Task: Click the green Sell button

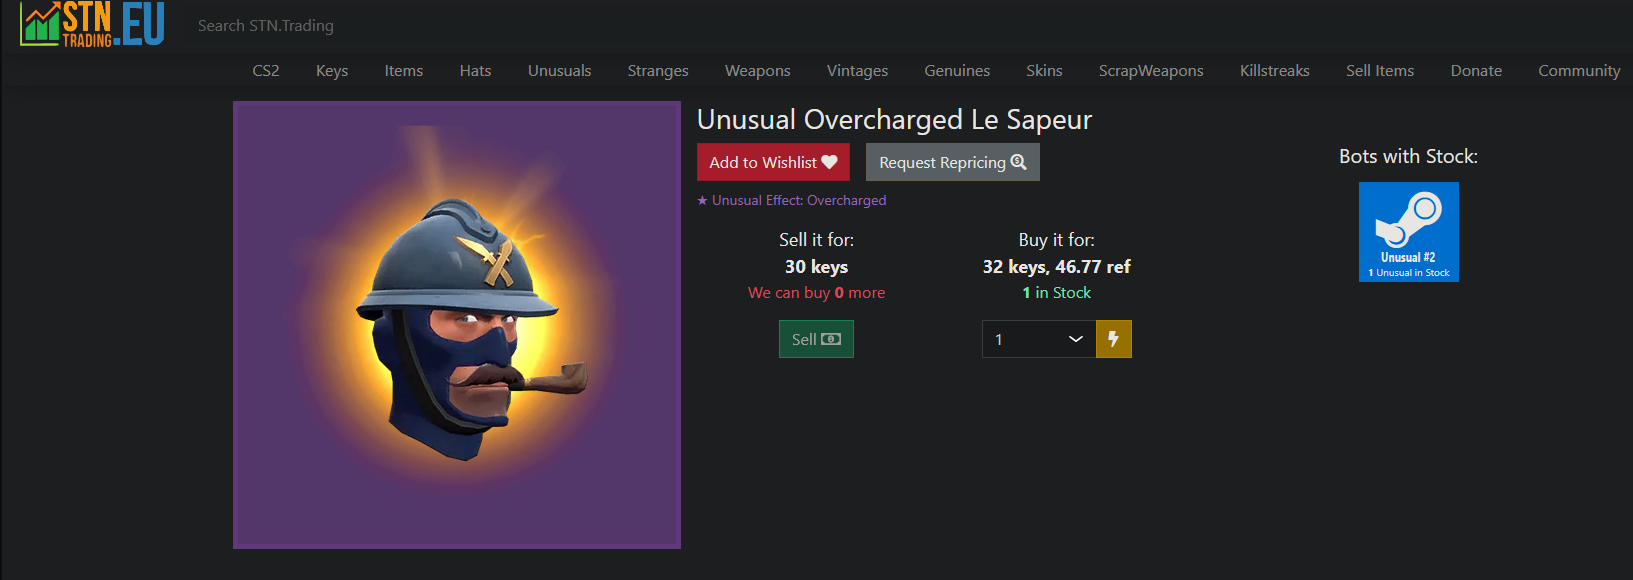Action: 816,339
